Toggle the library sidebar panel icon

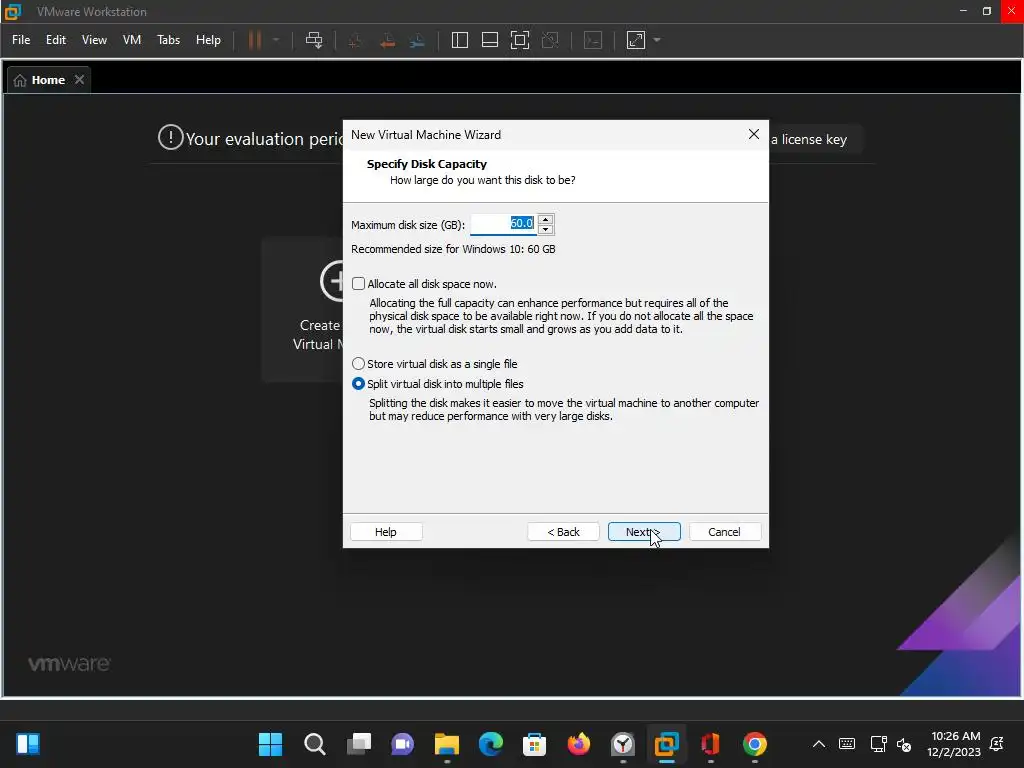click(460, 40)
